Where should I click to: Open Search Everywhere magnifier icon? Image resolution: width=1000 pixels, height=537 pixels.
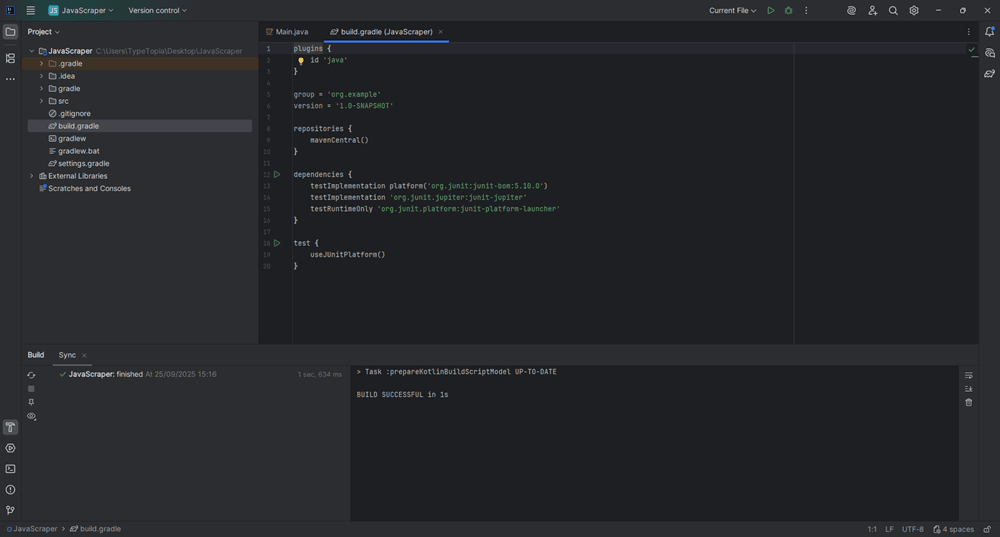pyautogui.click(x=893, y=11)
